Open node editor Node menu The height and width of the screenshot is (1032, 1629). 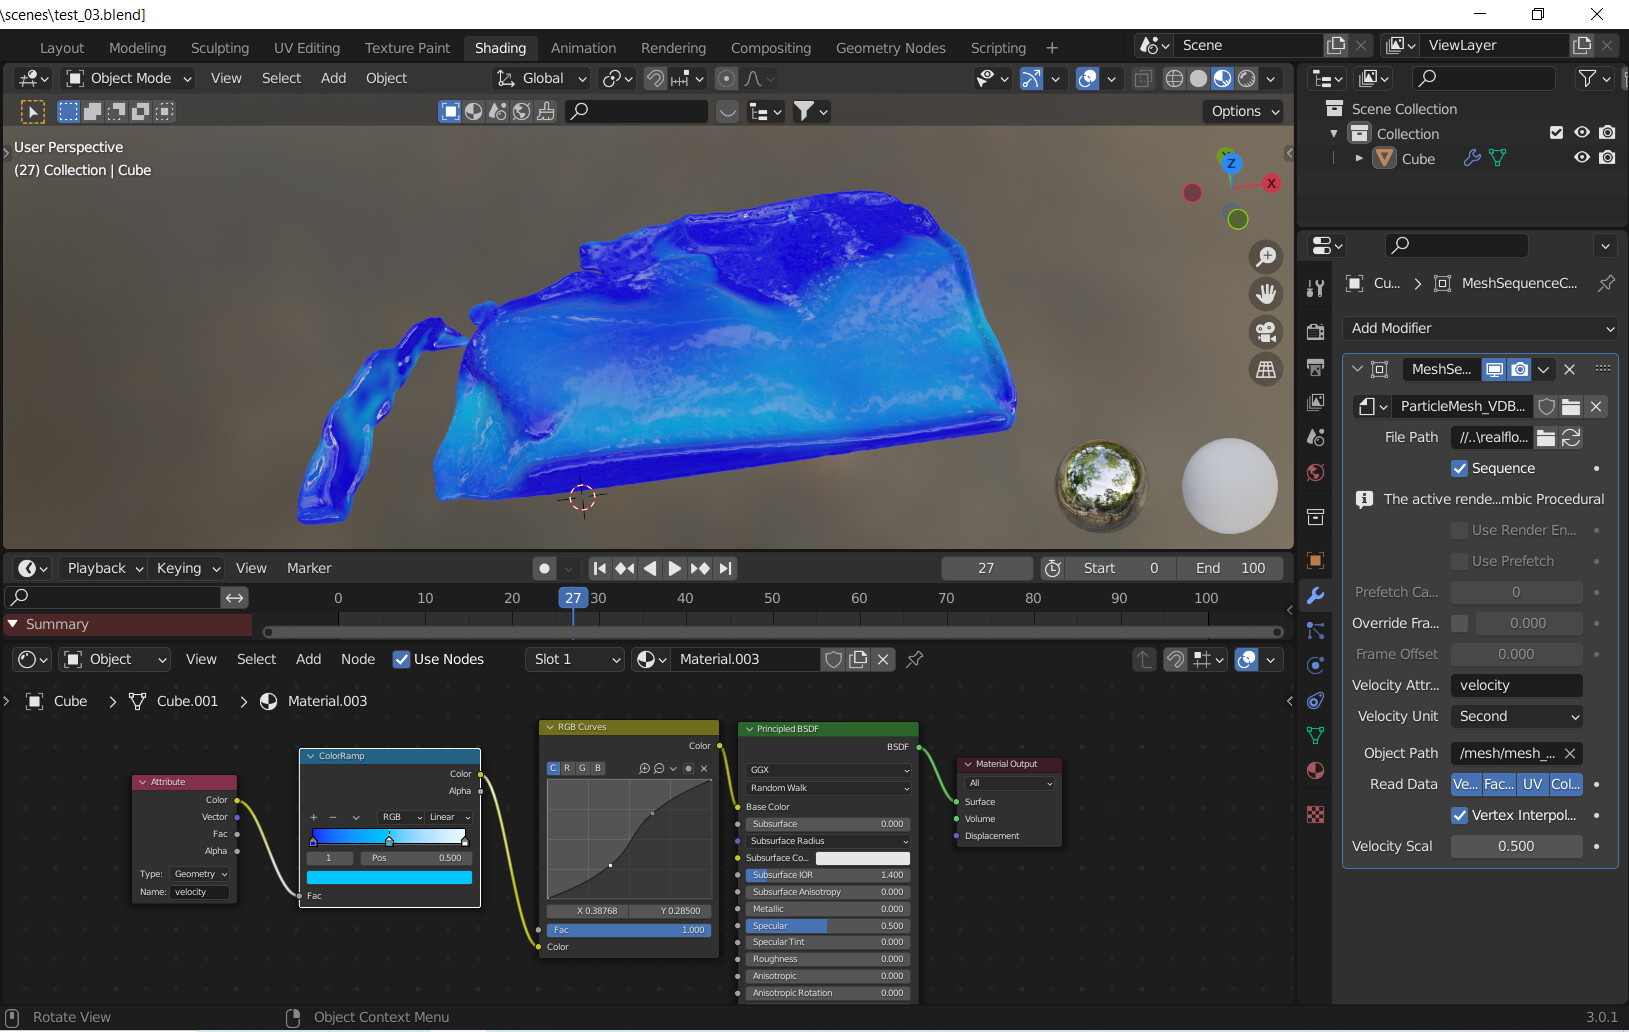pyautogui.click(x=358, y=659)
